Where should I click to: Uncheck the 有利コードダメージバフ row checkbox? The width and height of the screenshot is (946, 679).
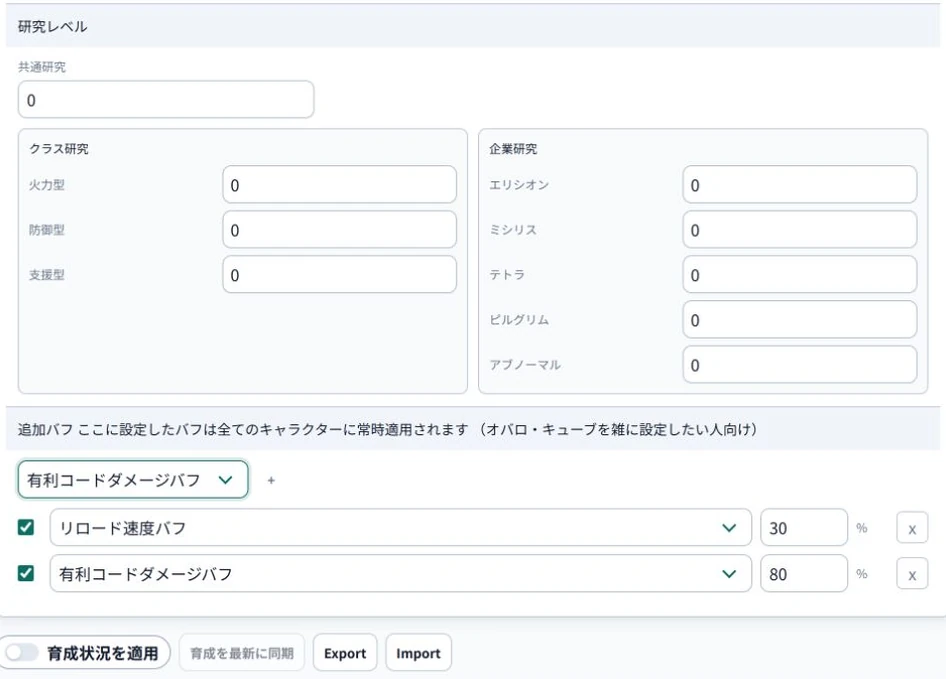[26, 573]
